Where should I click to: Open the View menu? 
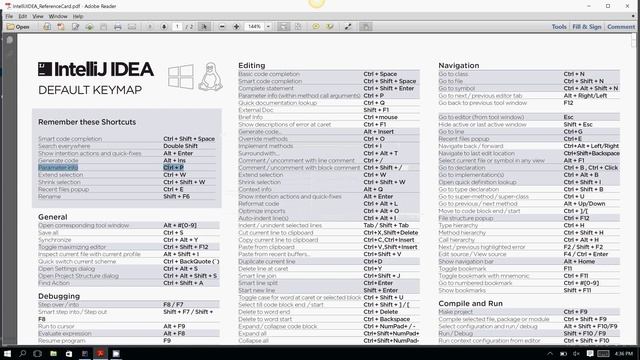[38, 16]
